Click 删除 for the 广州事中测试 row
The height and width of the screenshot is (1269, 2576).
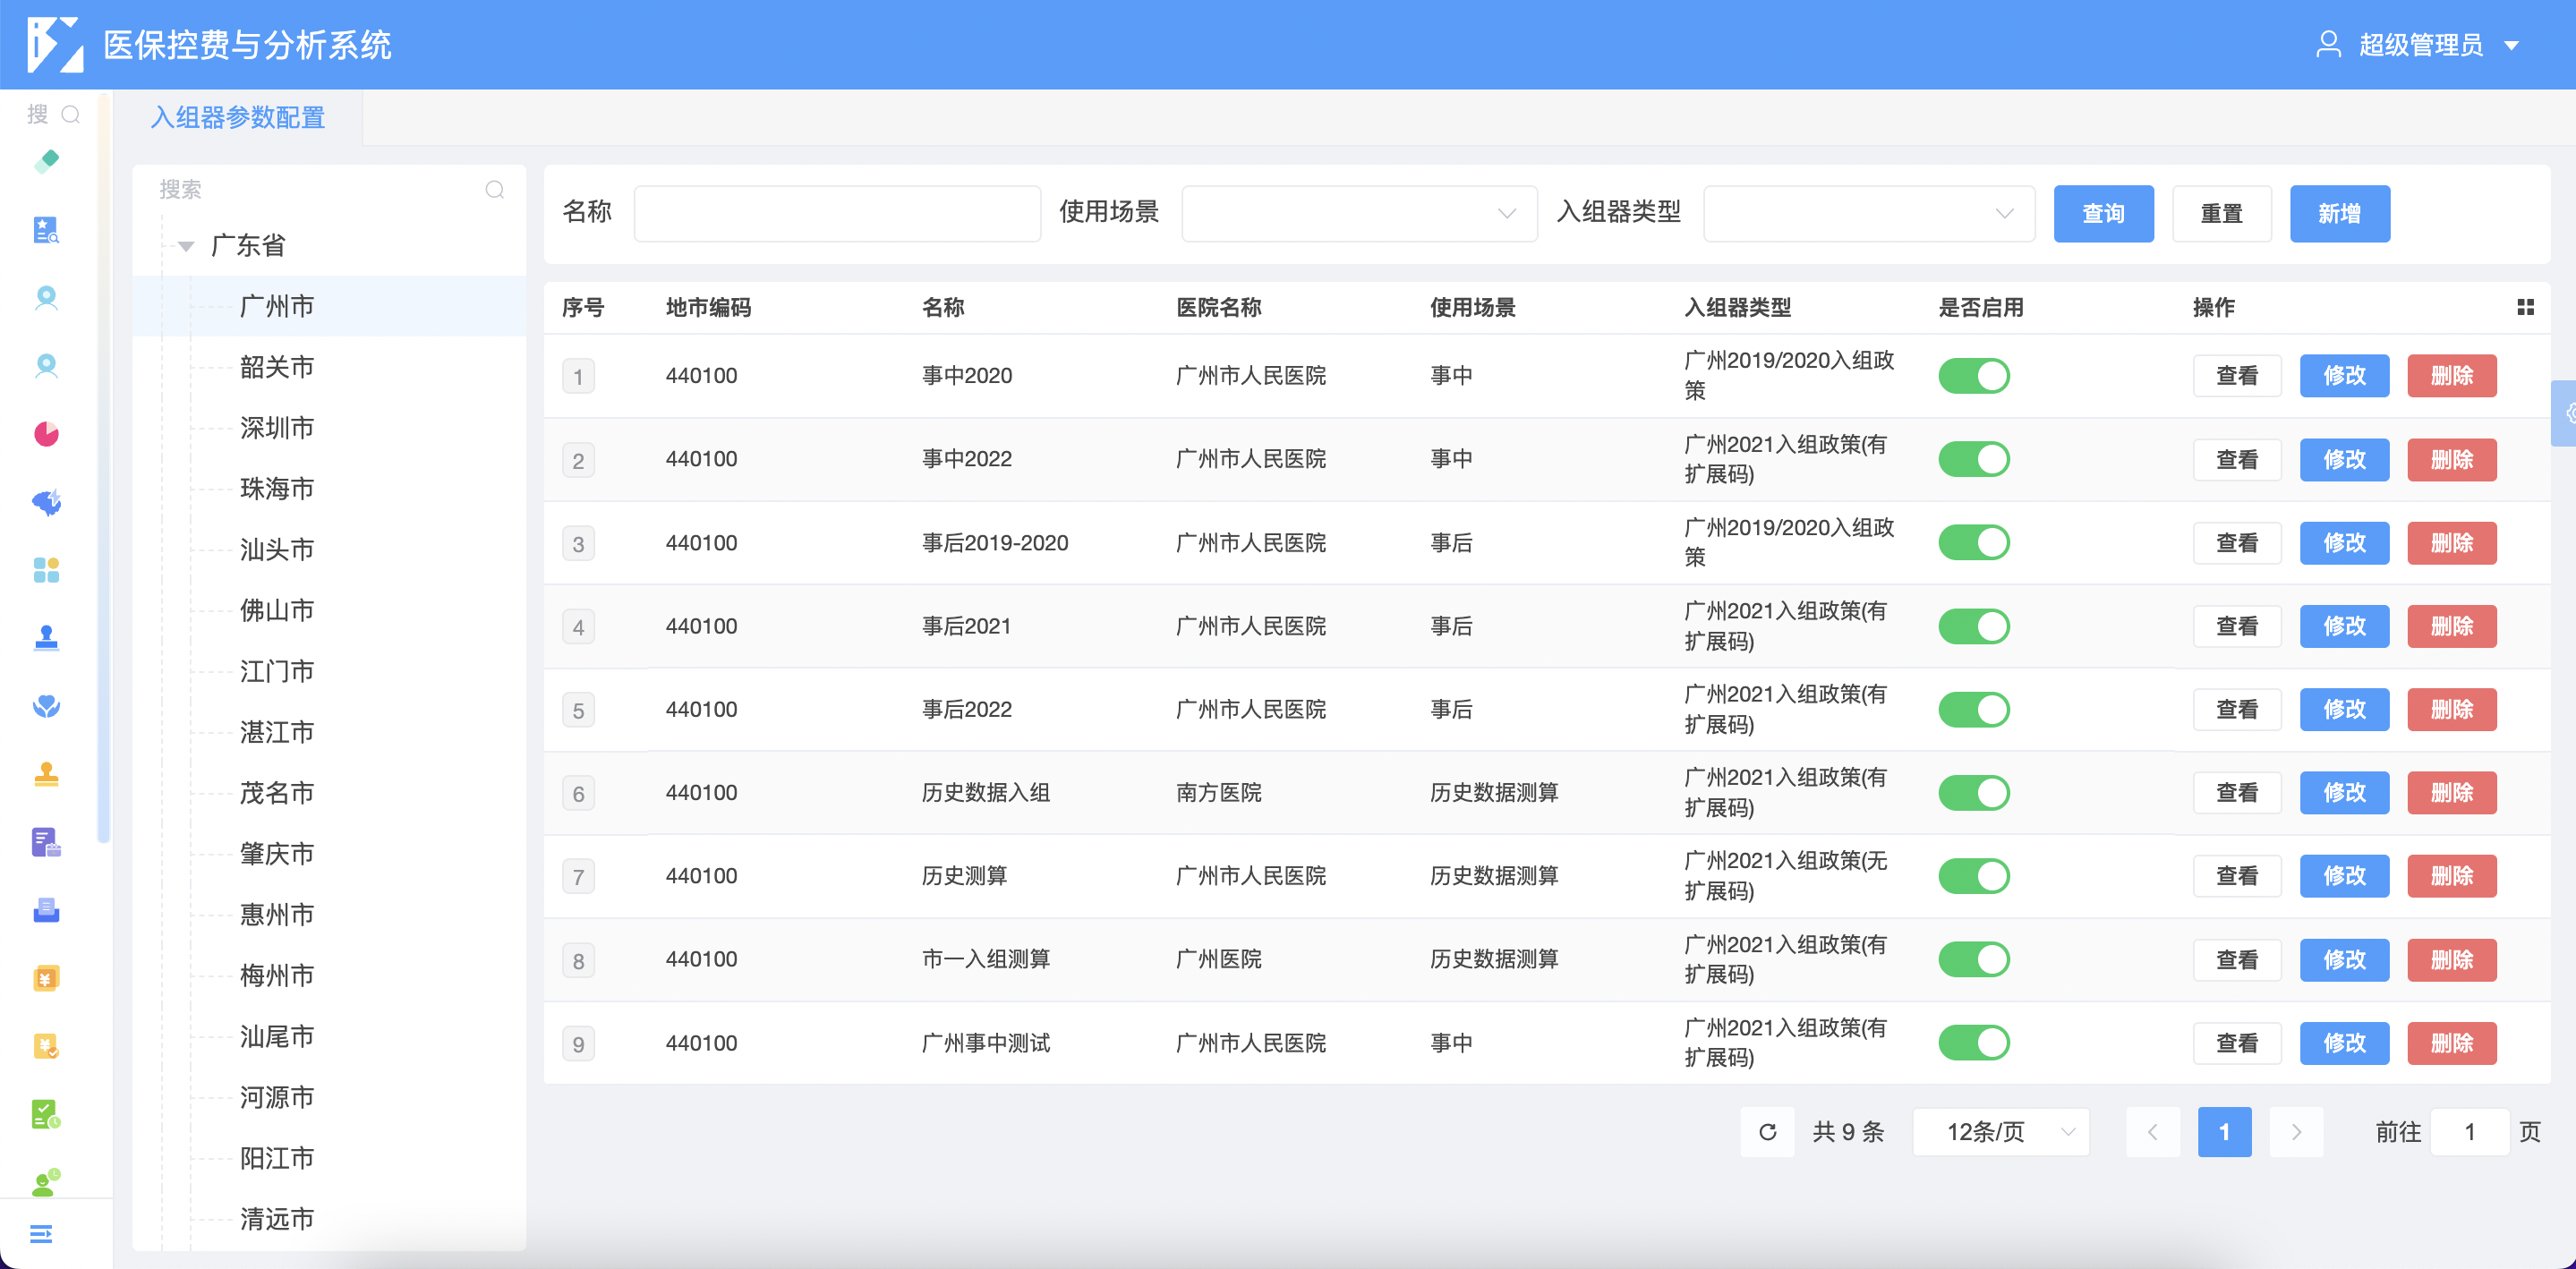pyautogui.click(x=2452, y=1043)
